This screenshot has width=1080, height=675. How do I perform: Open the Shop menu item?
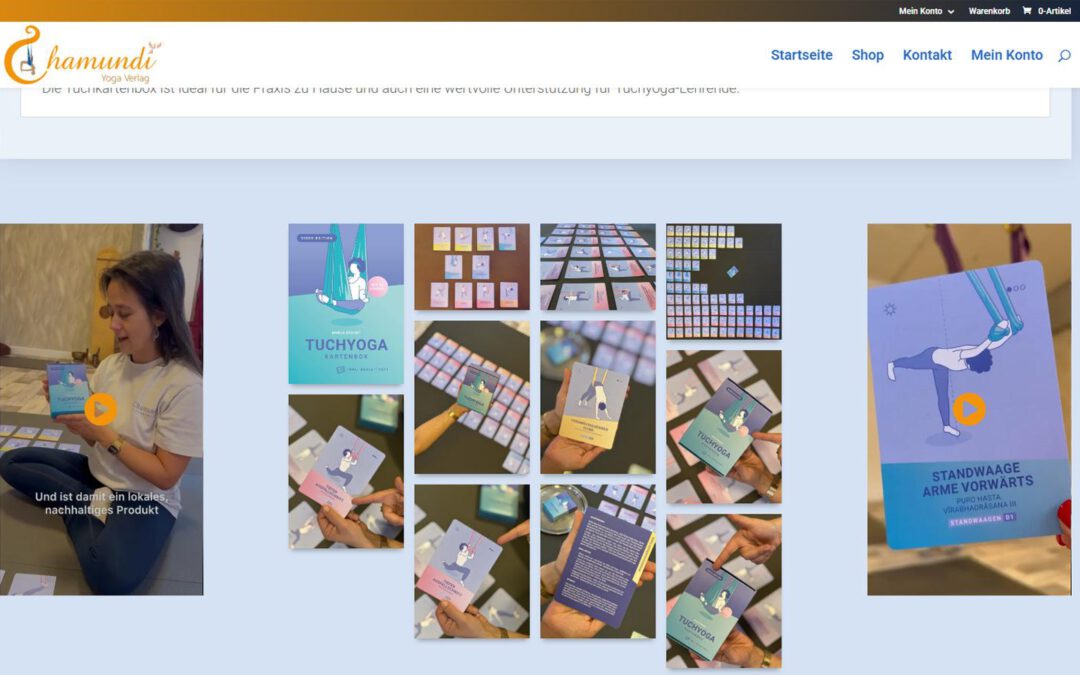pyautogui.click(x=867, y=55)
